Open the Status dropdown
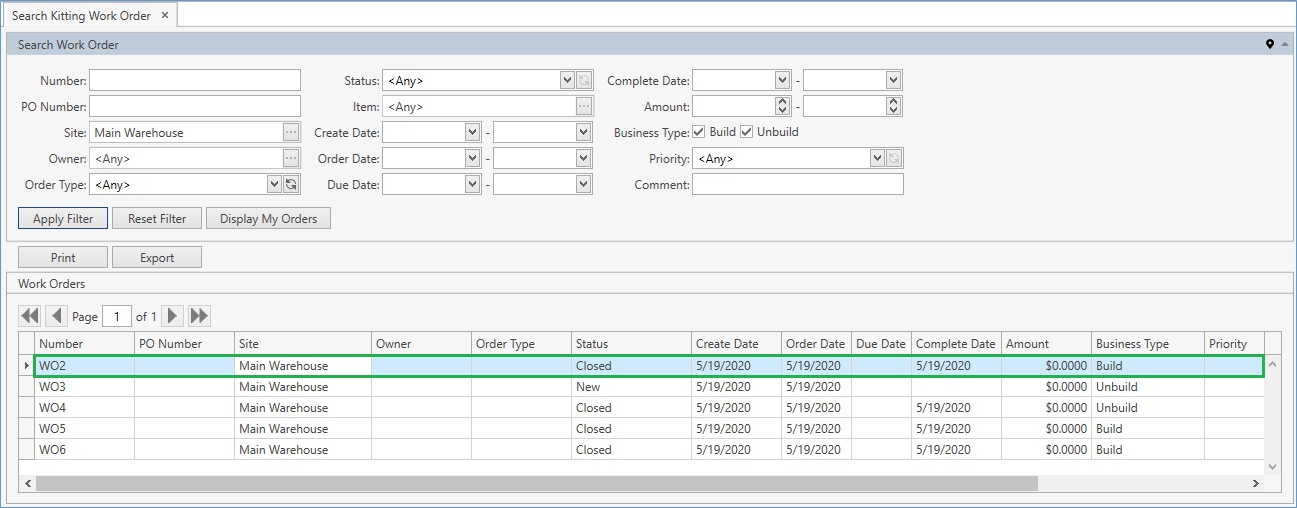This screenshot has width=1297, height=508. coord(567,80)
